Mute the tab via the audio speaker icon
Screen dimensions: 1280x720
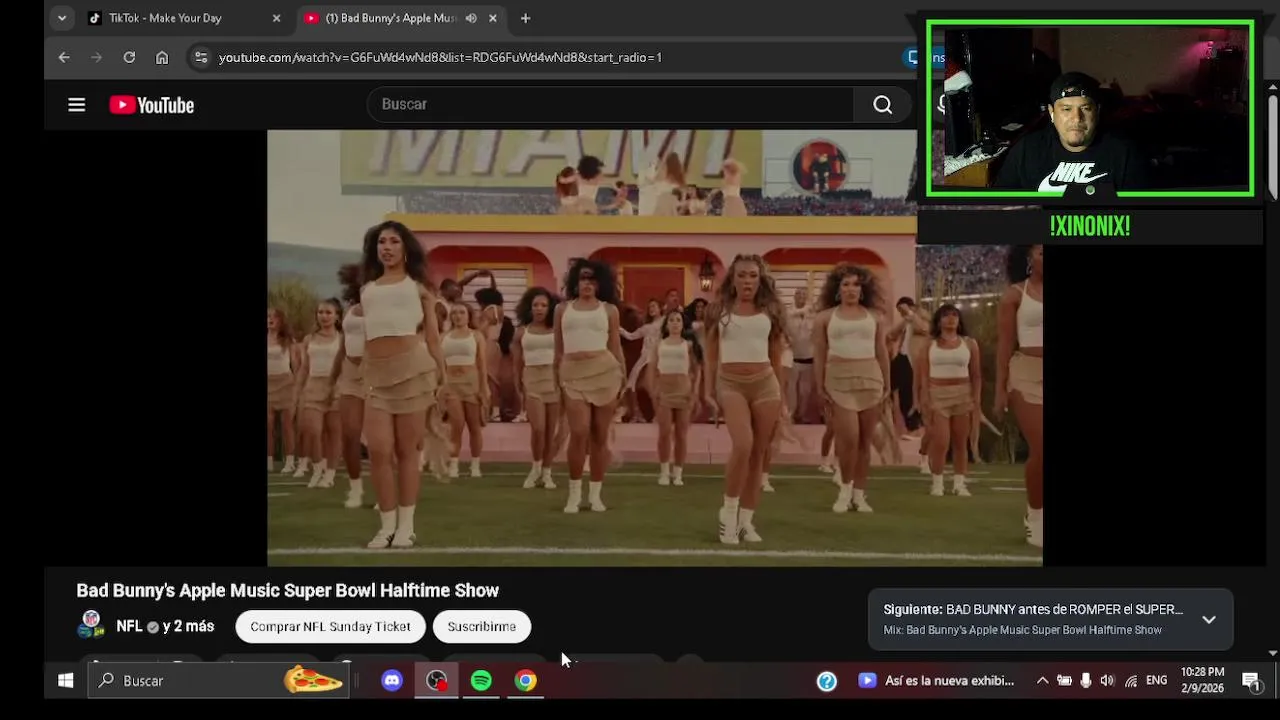pyautogui.click(x=471, y=18)
